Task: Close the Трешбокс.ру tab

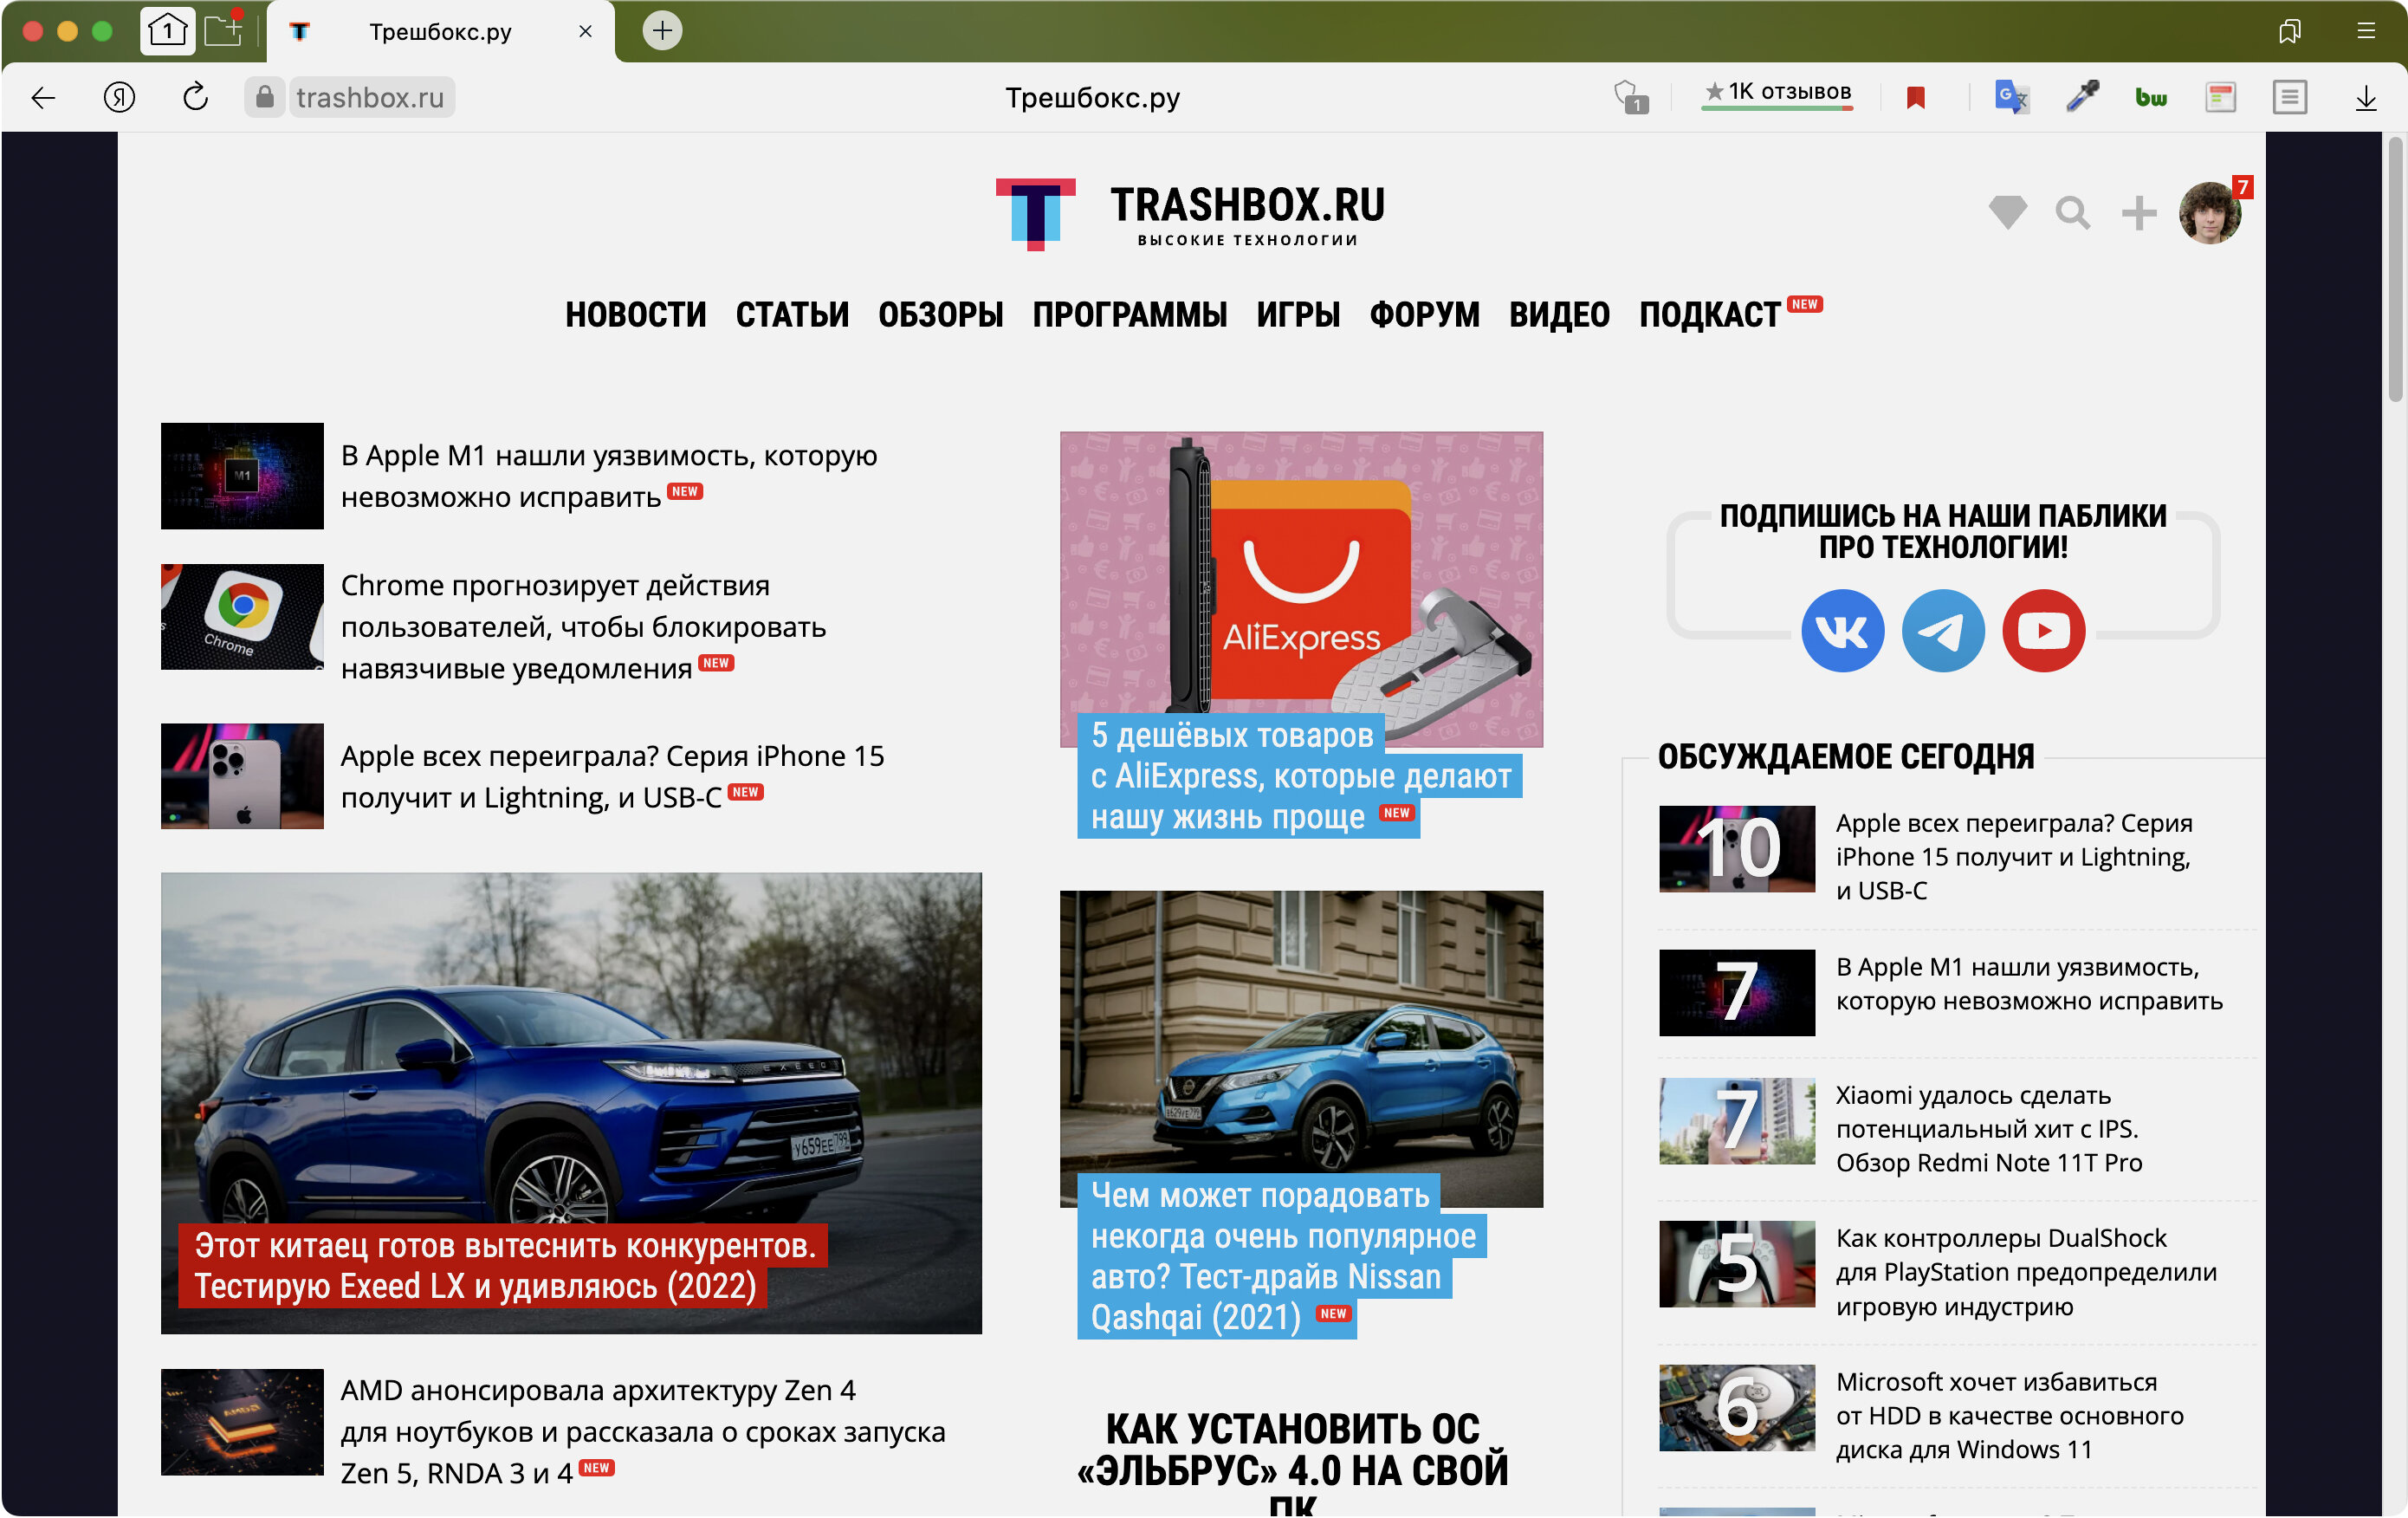Action: (585, 31)
